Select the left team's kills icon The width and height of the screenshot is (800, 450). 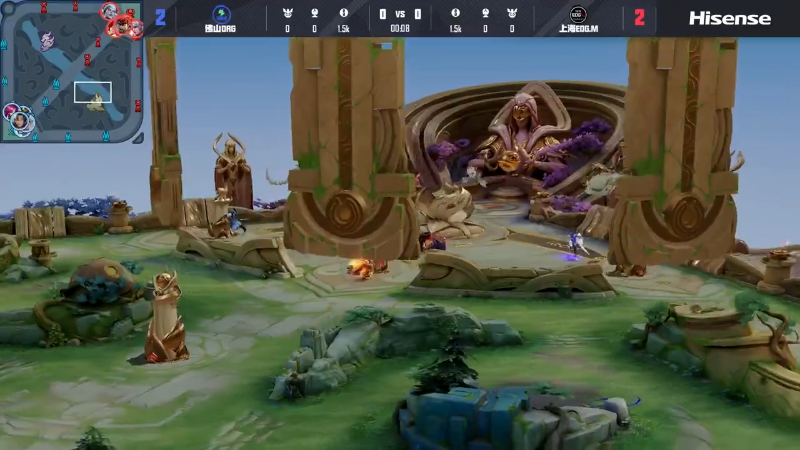pyautogui.click(x=287, y=14)
